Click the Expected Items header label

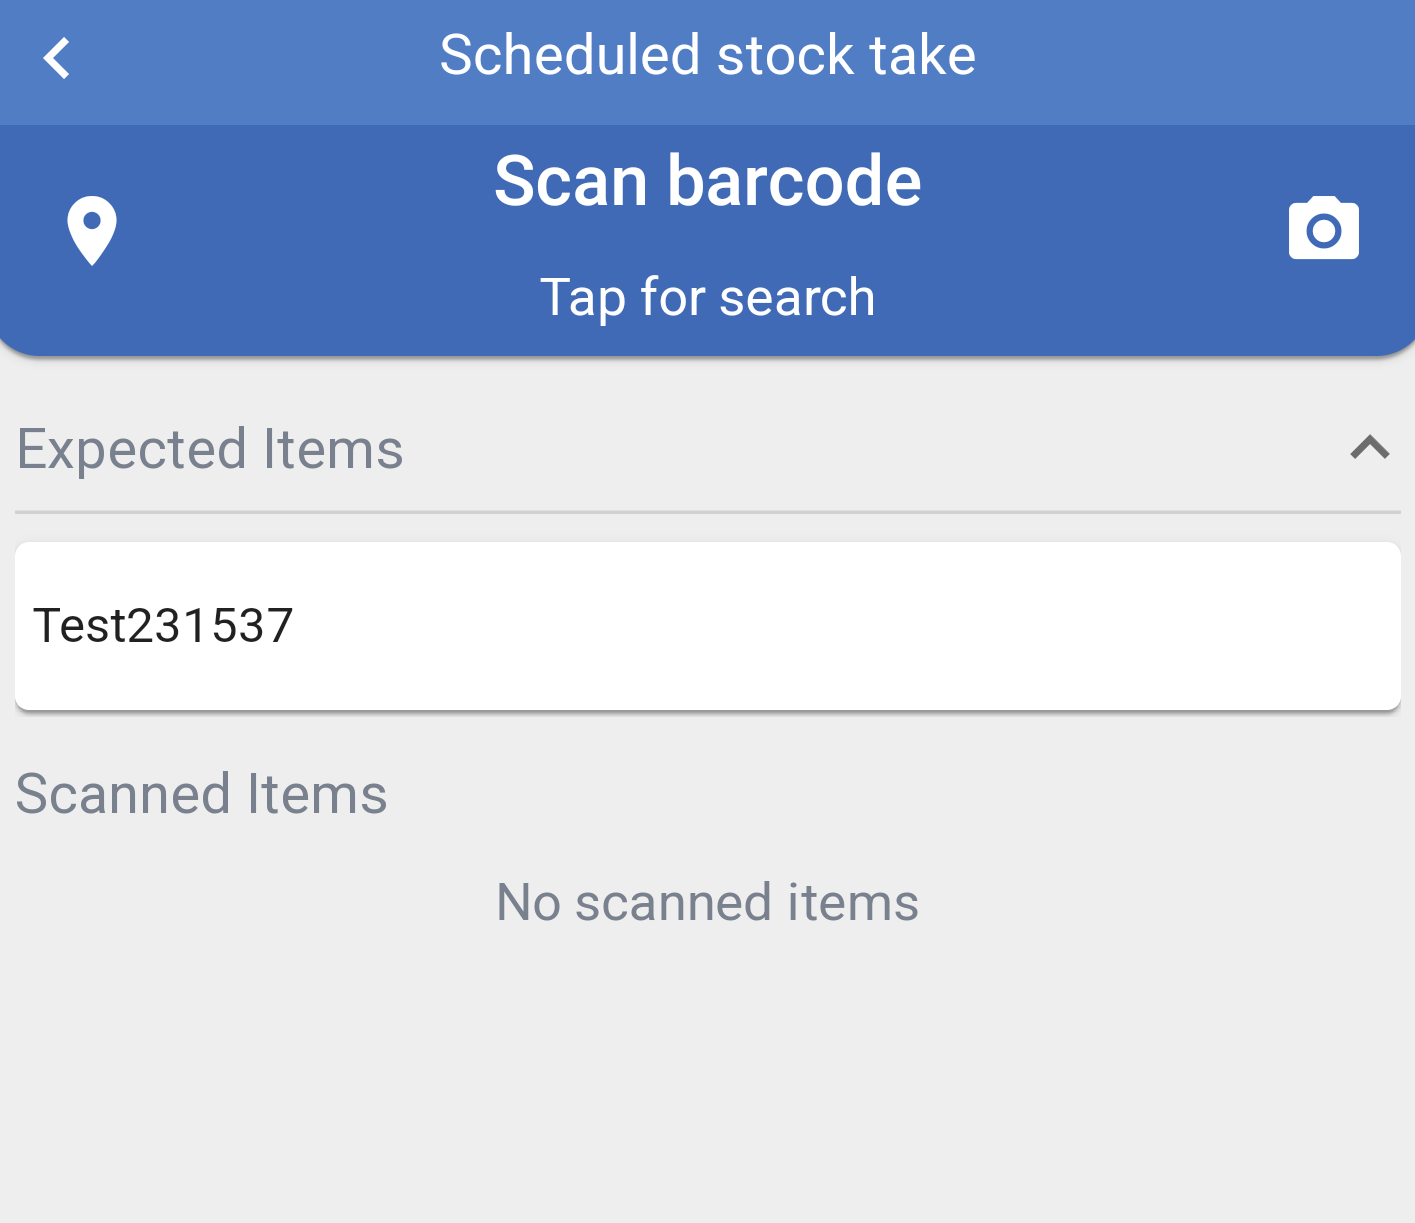point(210,449)
